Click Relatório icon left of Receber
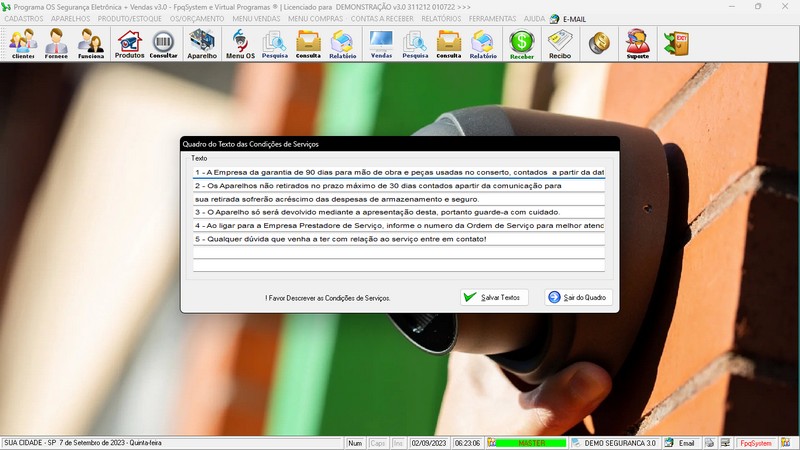The image size is (800, 450). 483,44
